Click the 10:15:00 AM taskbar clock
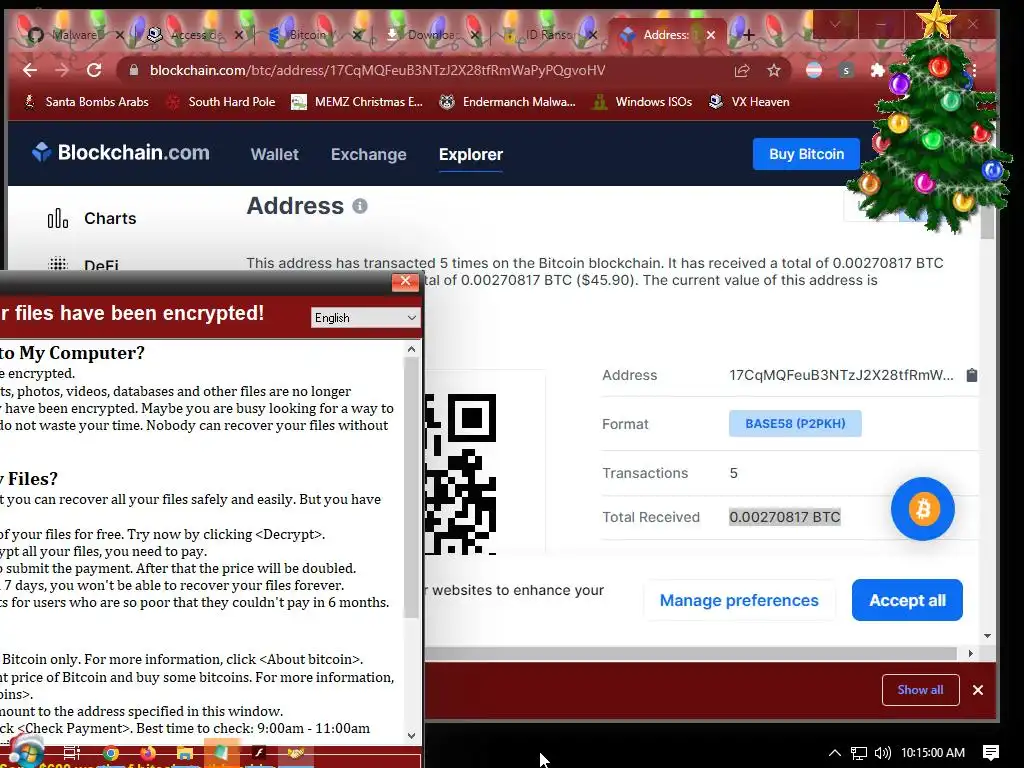The height and width of the screenshot is (768, 1024). click(x=933, y=753)
